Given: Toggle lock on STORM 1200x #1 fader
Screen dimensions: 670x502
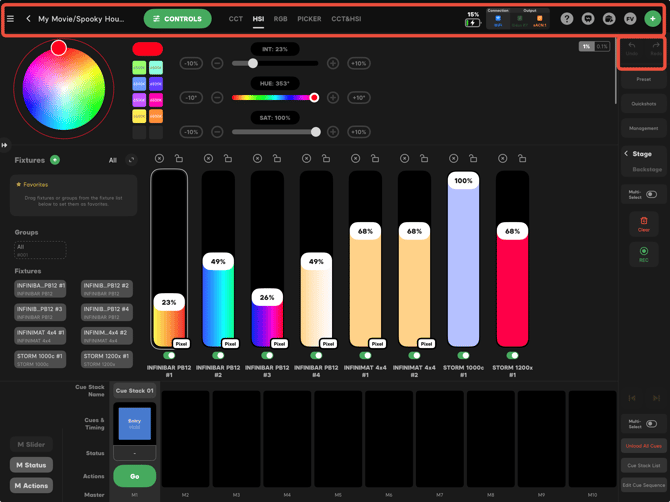Looking at the screenshot, I should (522, 159).
